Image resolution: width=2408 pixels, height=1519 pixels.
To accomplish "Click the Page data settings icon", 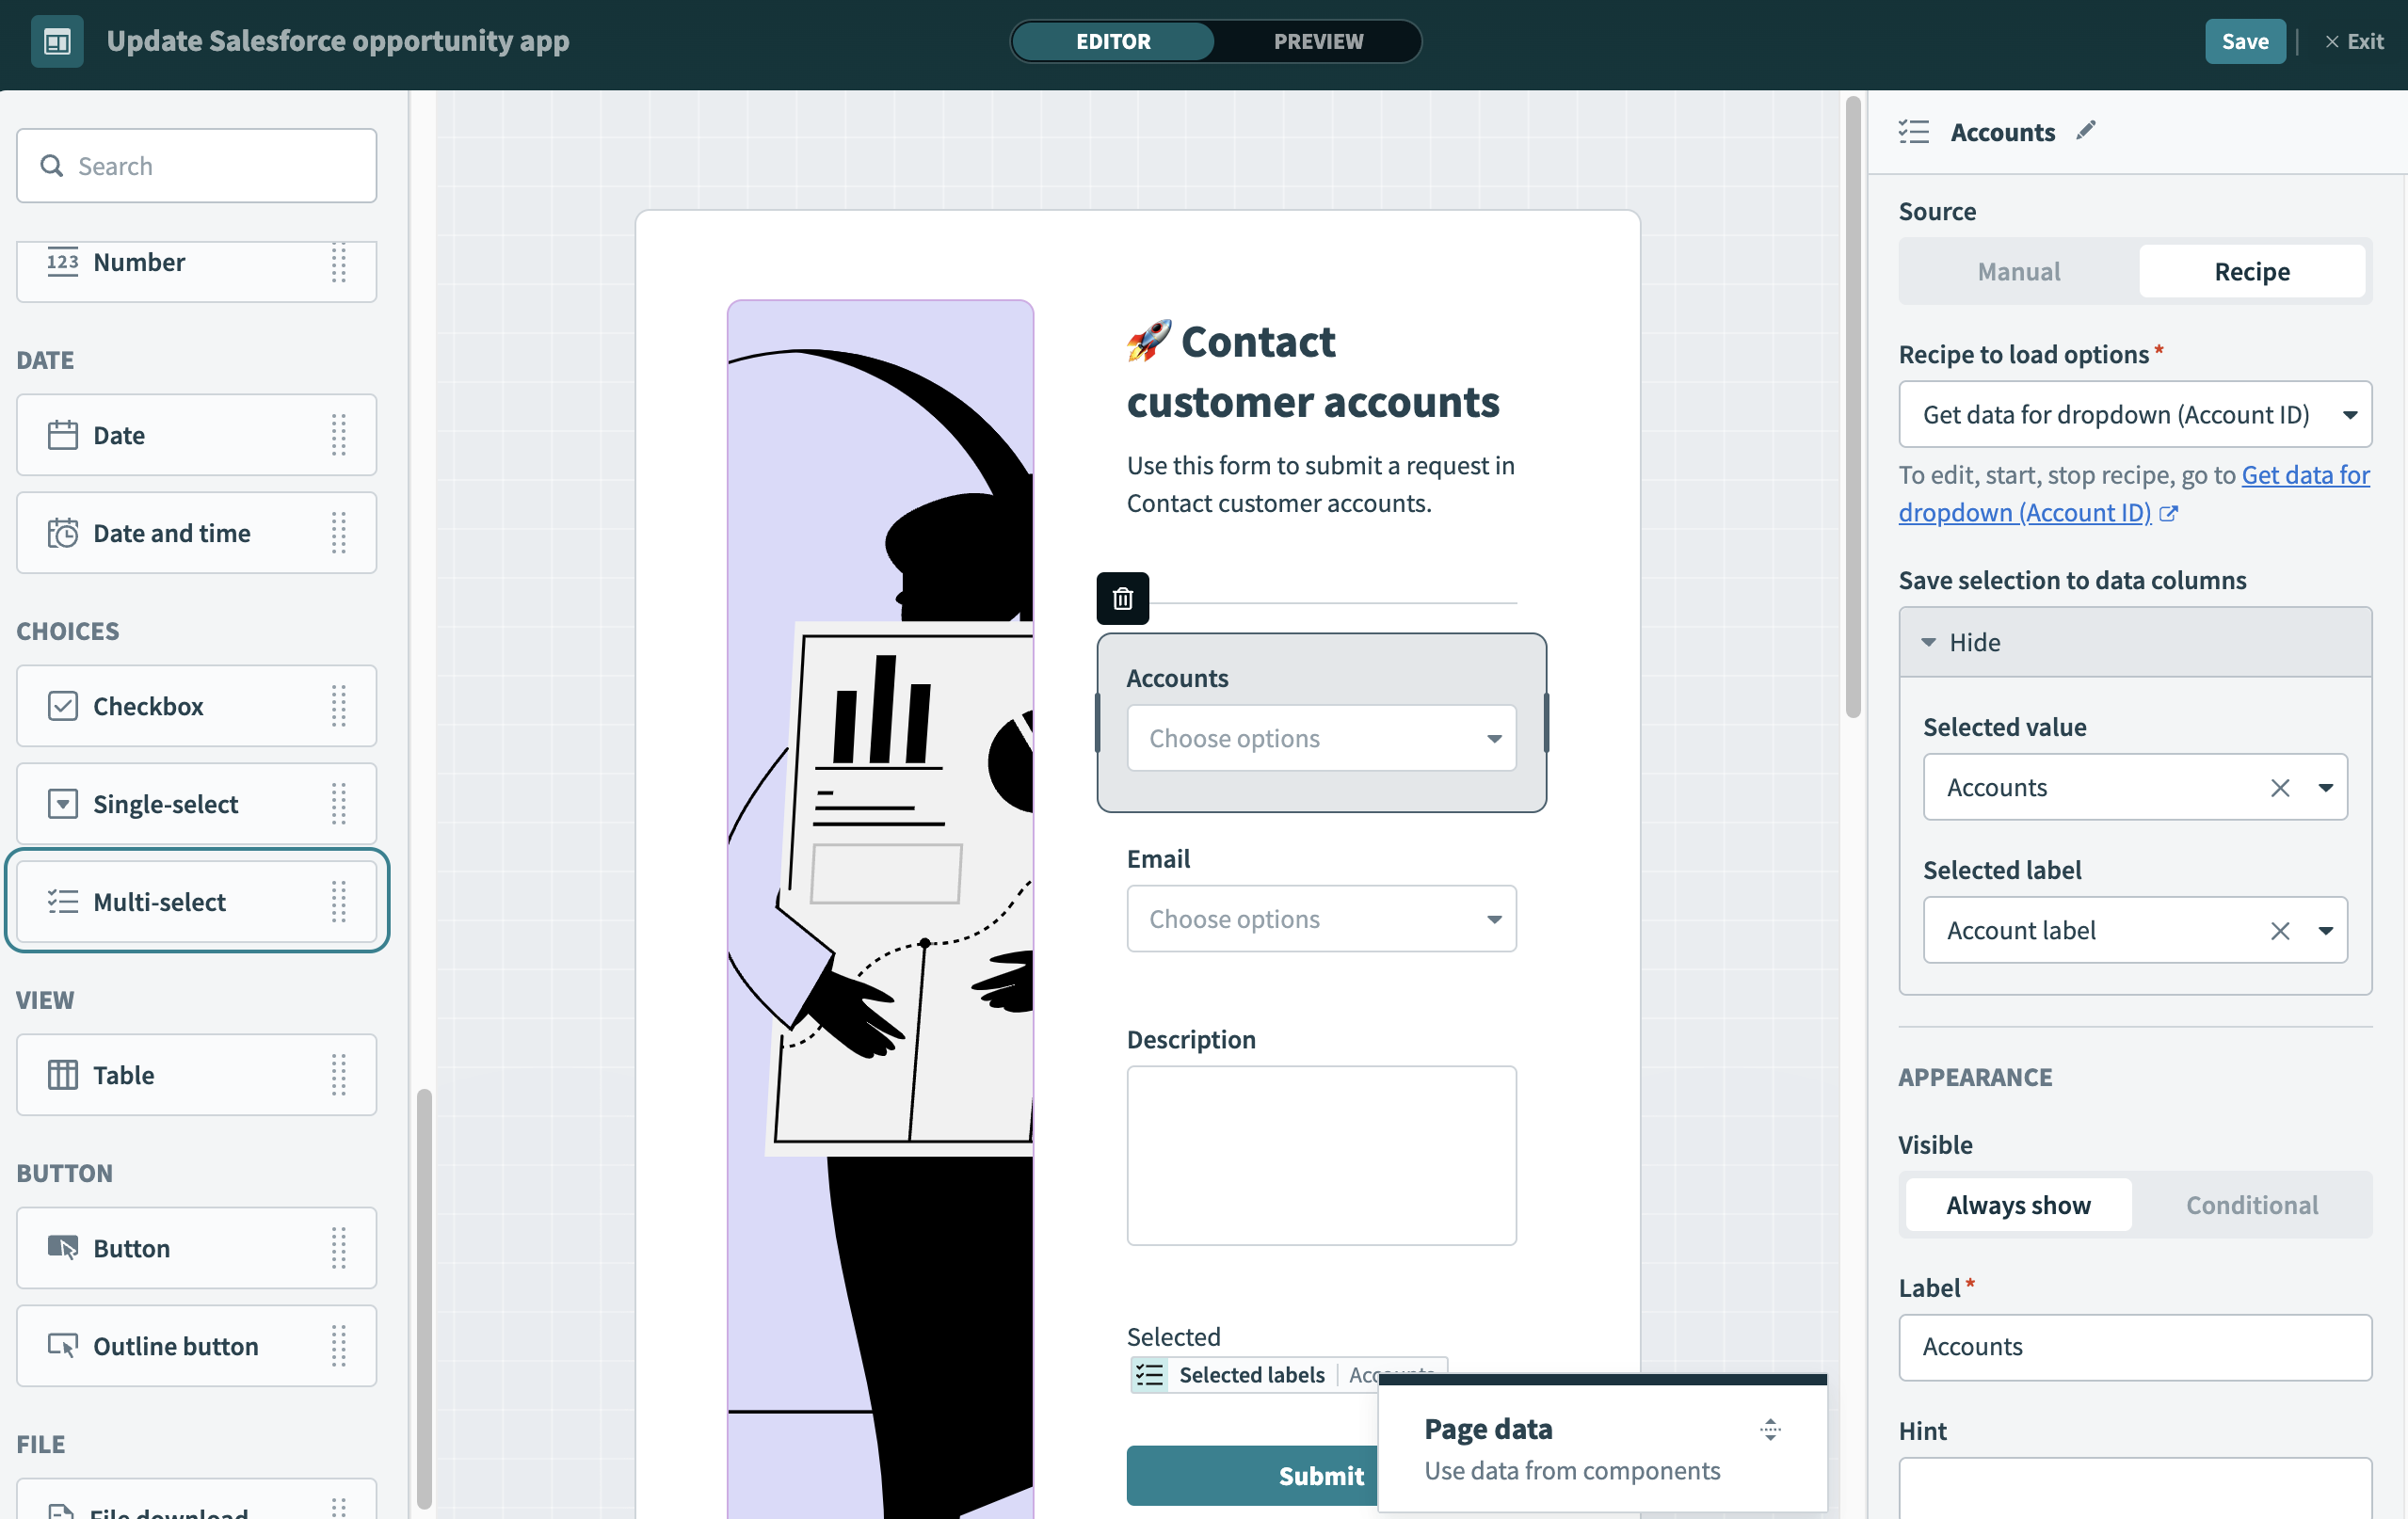I will [x=1771, y=1430].
